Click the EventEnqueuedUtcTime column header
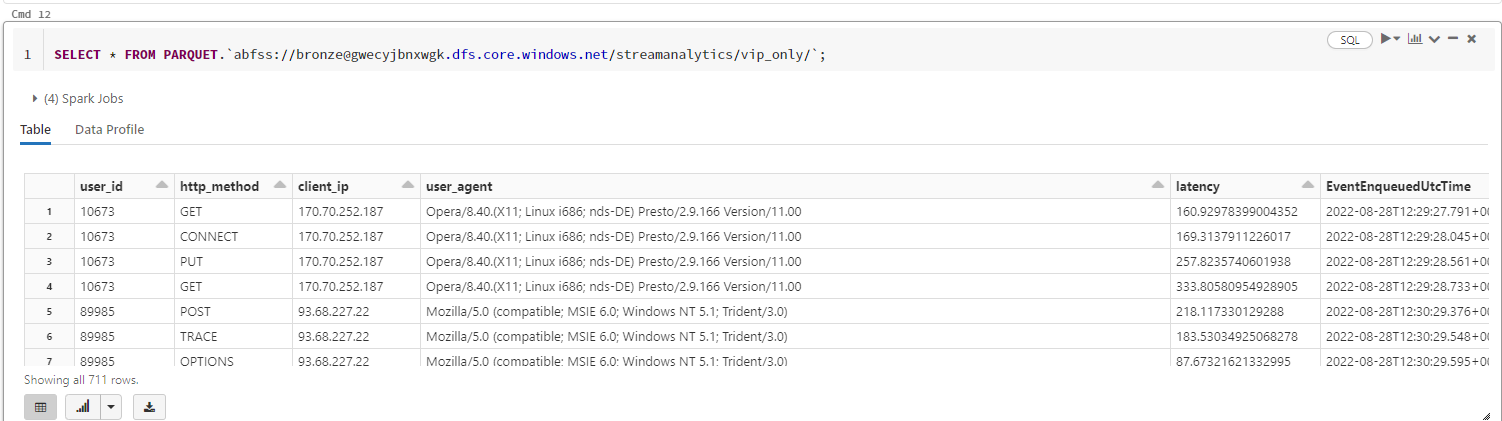Screen dimensions: 1502x421 pos(1398,186)
